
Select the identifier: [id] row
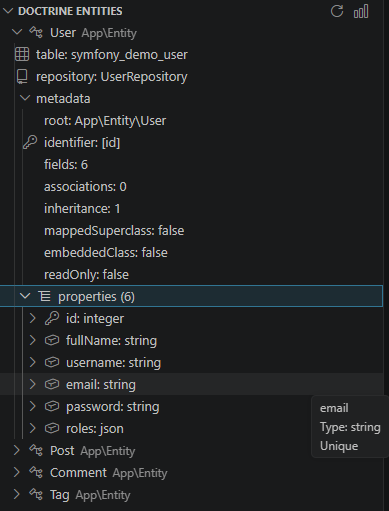click(x=82, y=143)
